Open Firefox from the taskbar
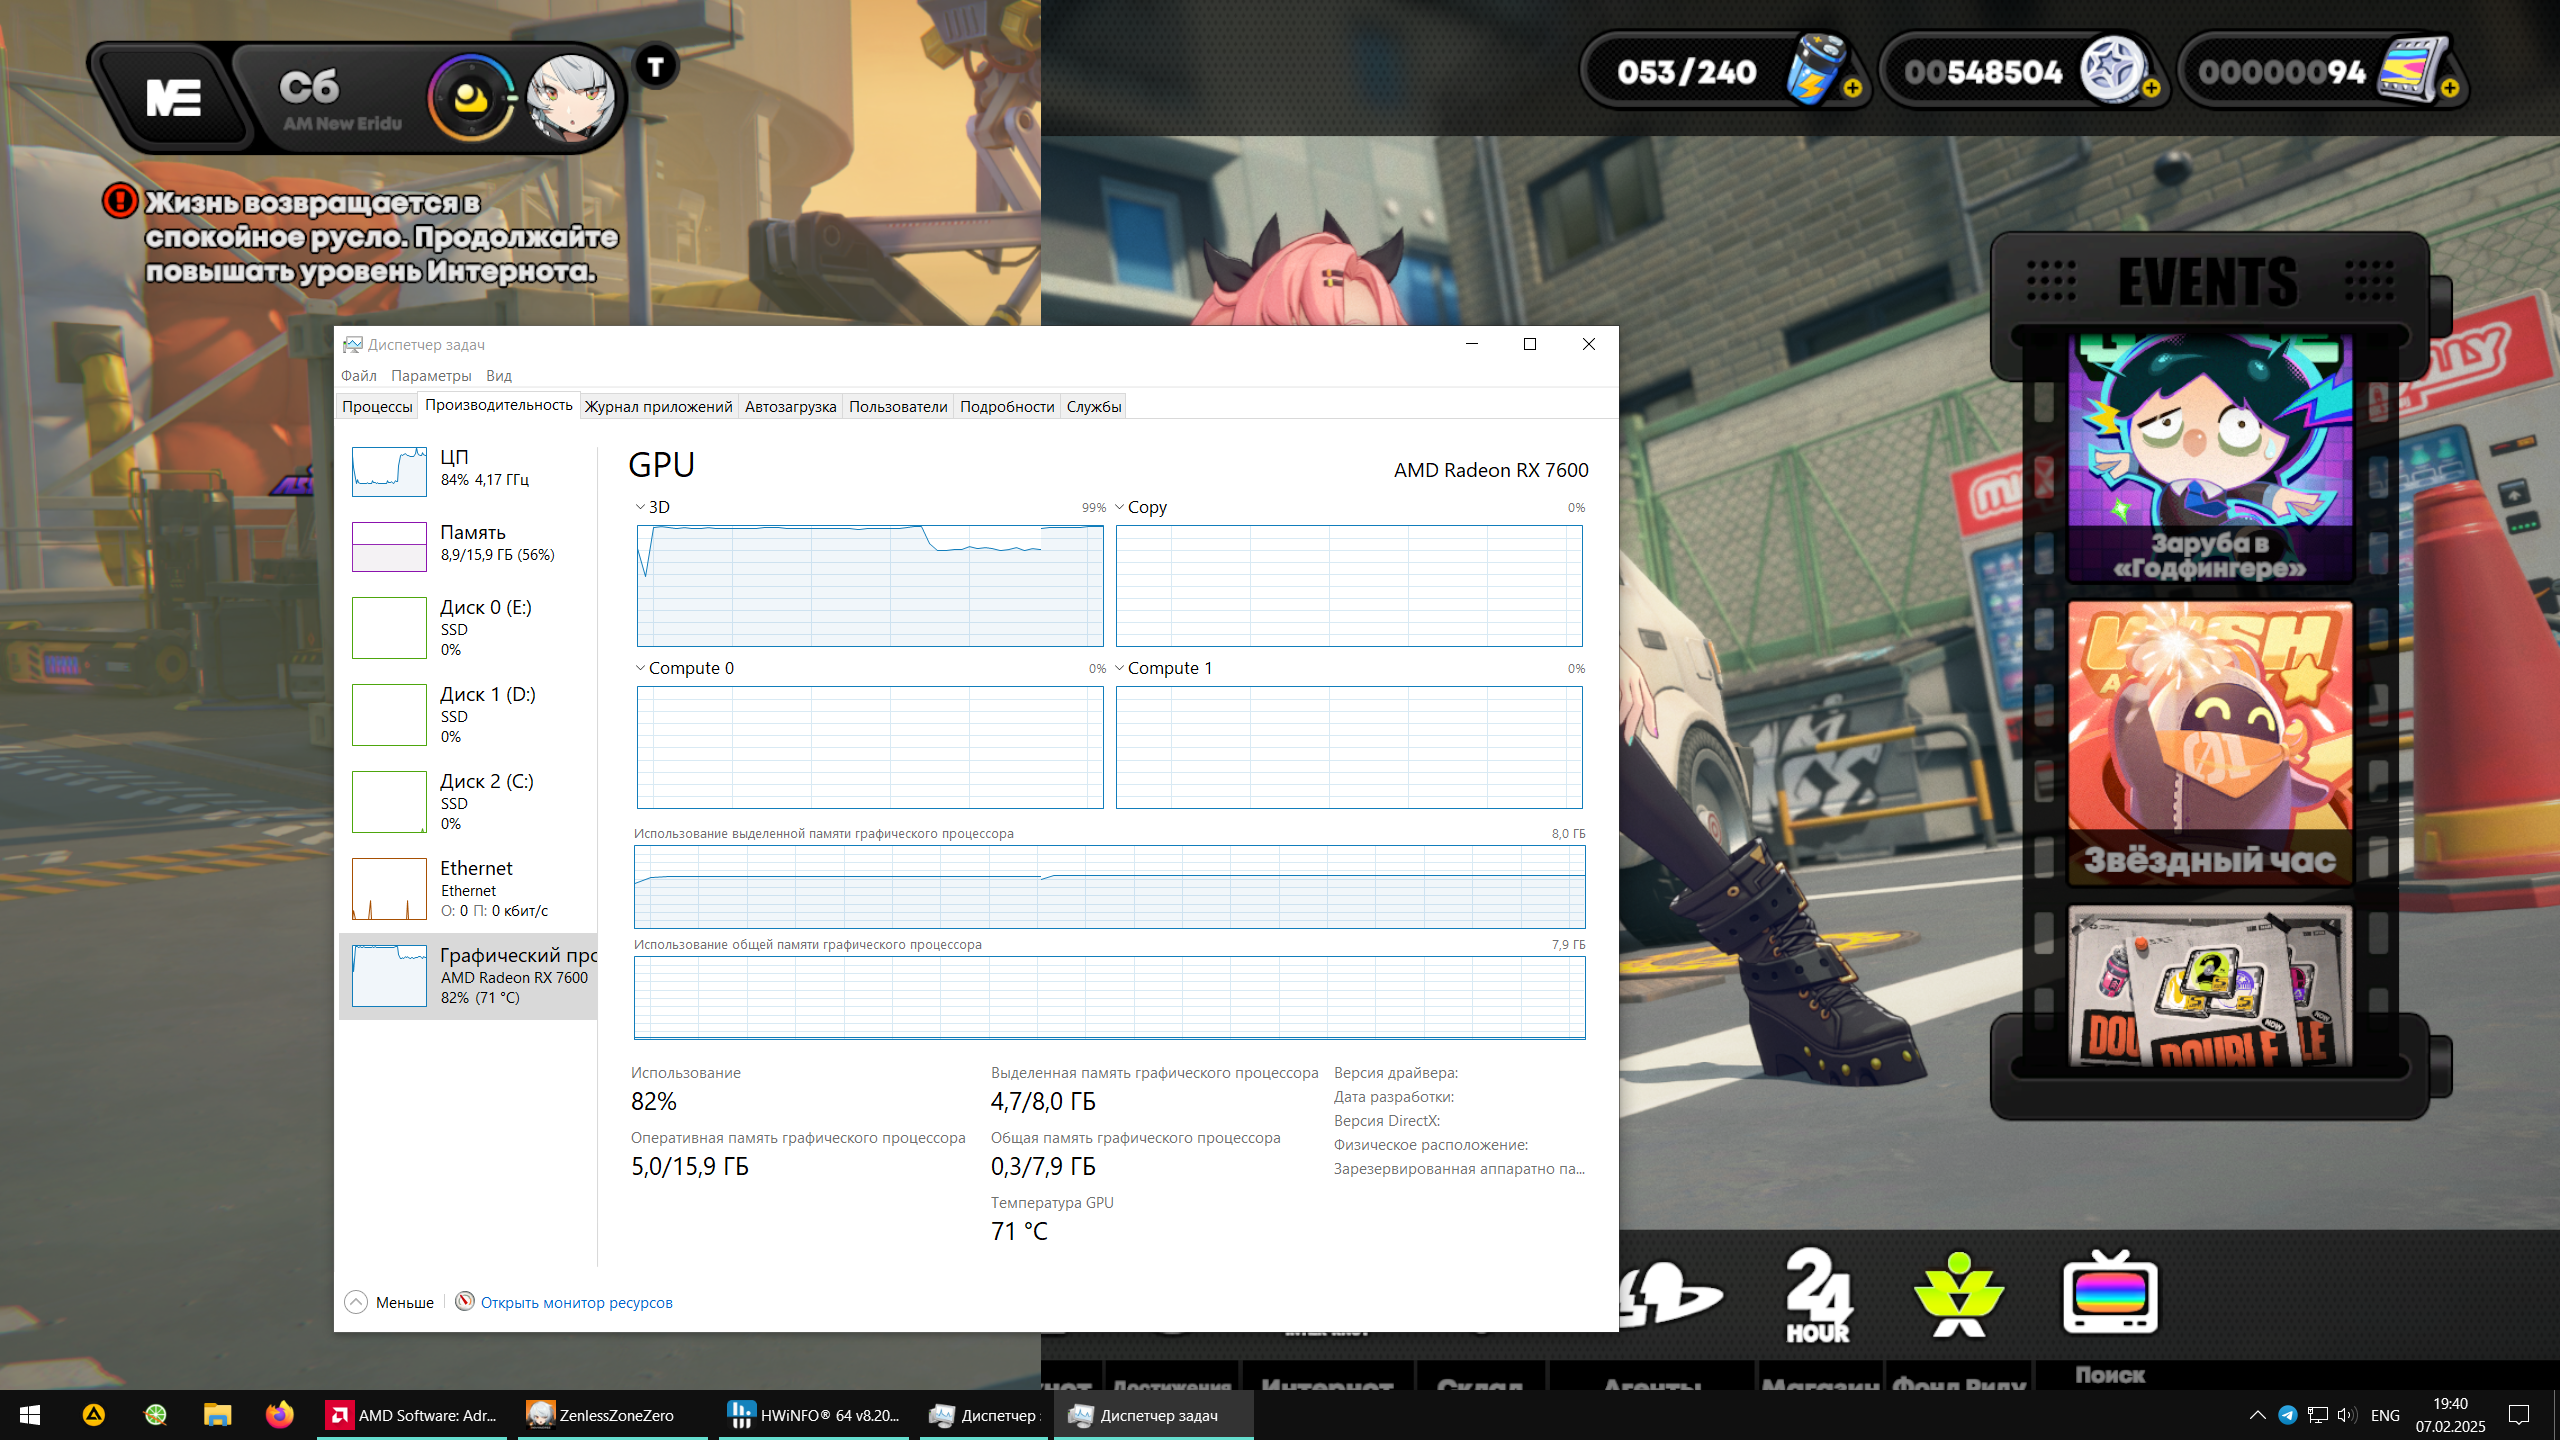 279,1415
